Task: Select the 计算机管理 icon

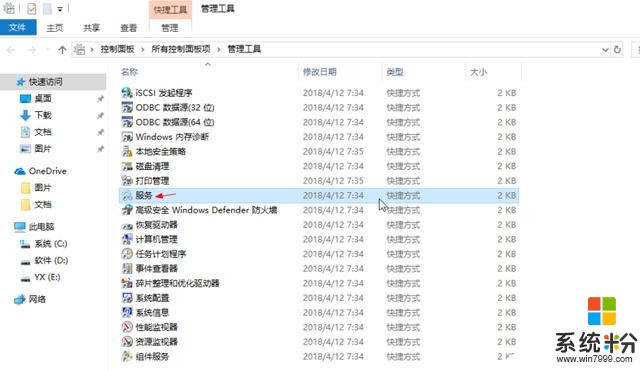Action: [127, 239]
